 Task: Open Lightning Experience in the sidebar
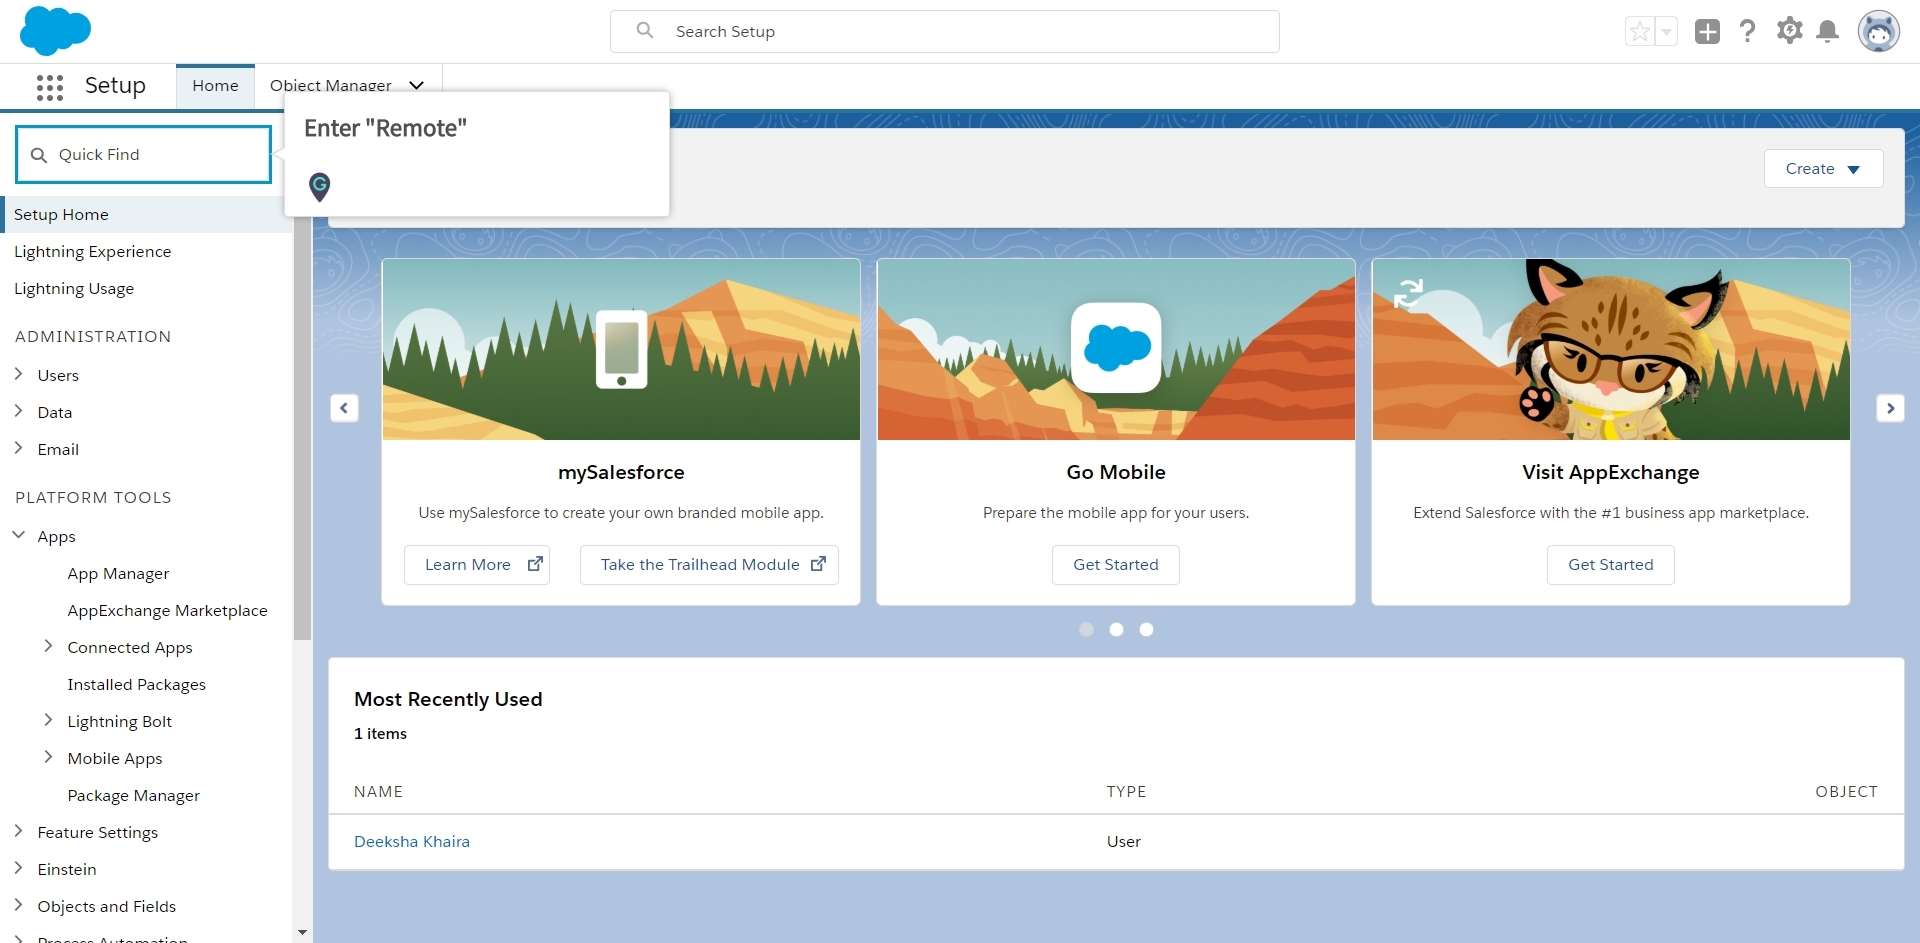click(92, 251)
